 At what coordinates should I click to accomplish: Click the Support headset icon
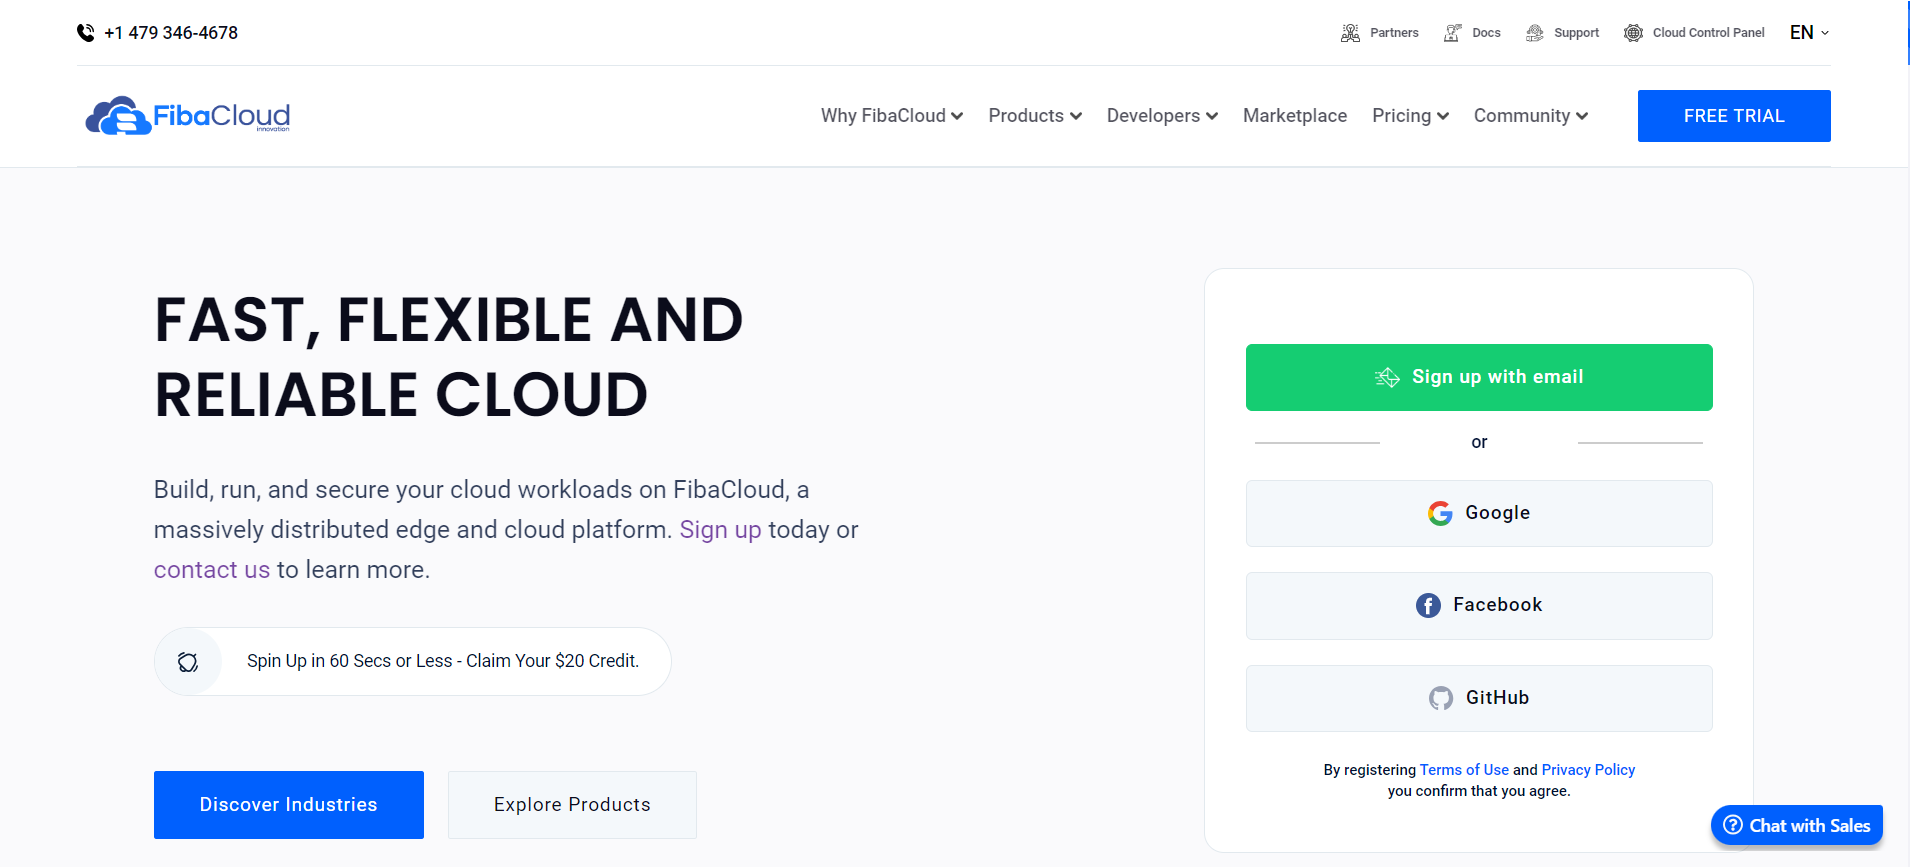click(1534, 33)
